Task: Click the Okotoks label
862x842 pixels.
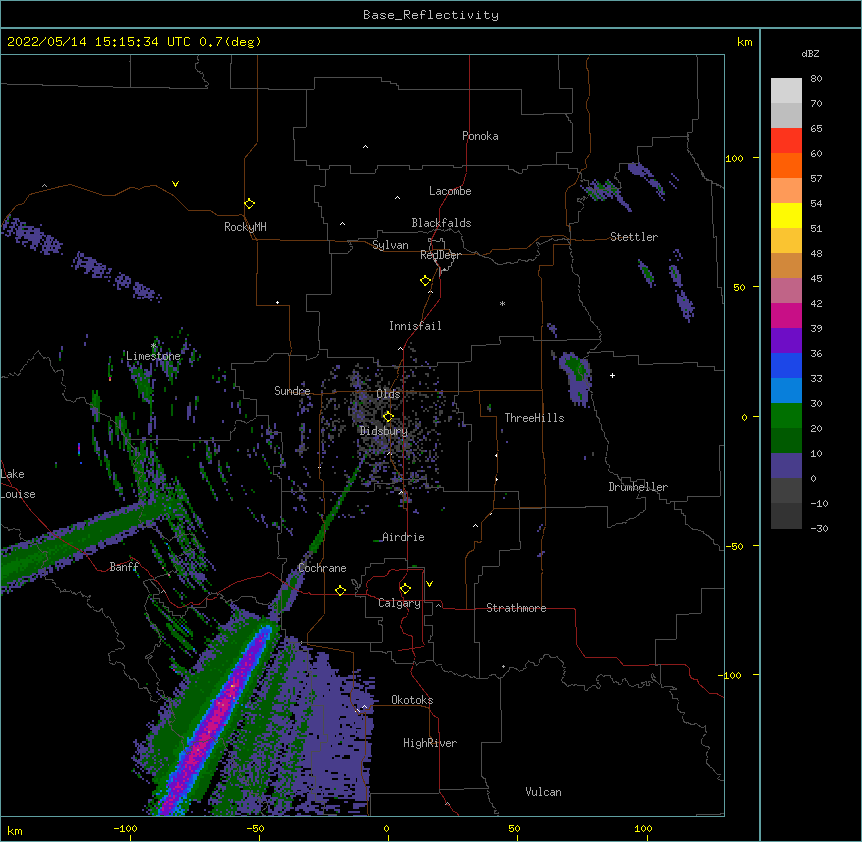Action: [412, 700]
